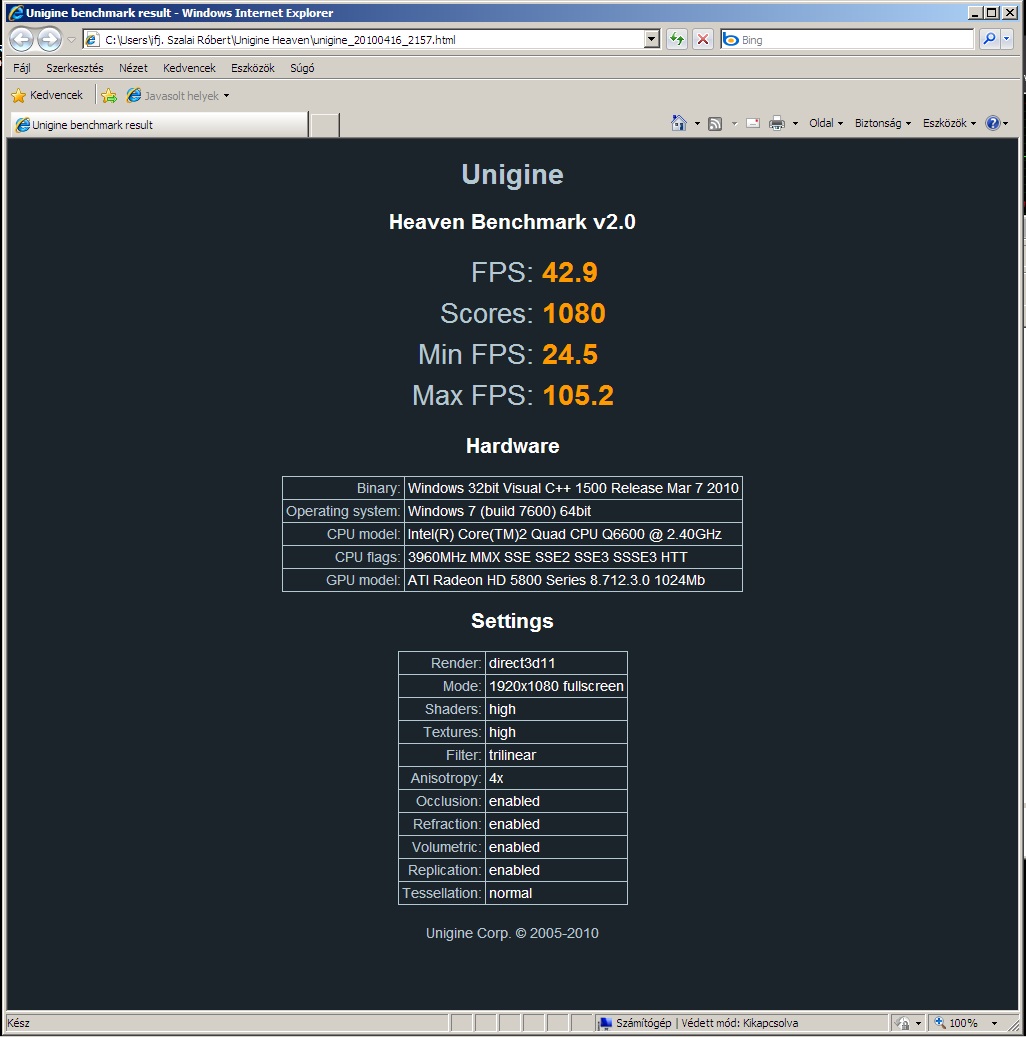Click the browser Forward arrow button
This screenshot has width=1026, height=1038.
tap(50, 40)
